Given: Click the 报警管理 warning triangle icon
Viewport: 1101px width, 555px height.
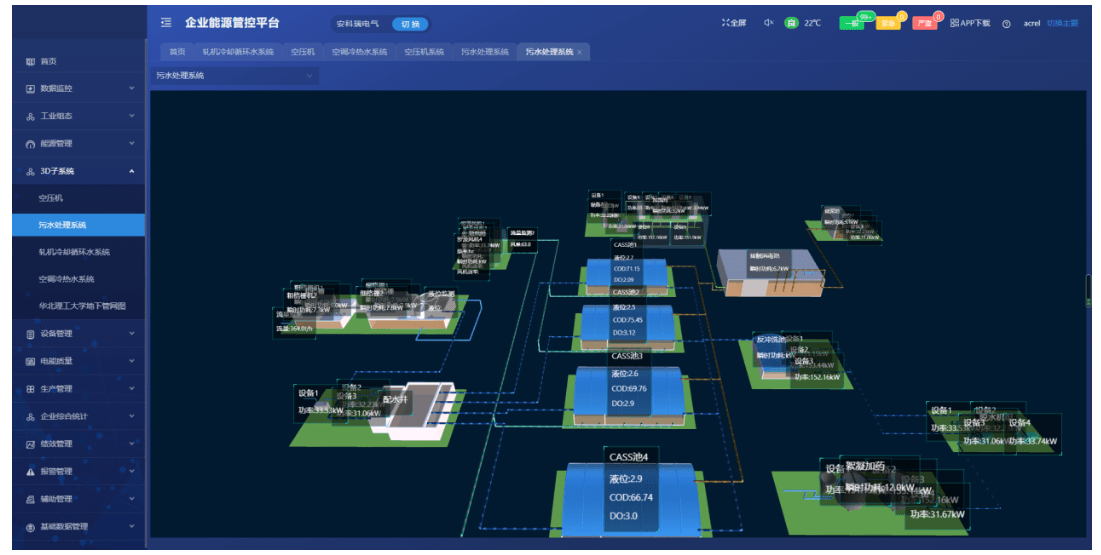Looking at the screenshot, I should pyautogui.click(x=30, y=471).
